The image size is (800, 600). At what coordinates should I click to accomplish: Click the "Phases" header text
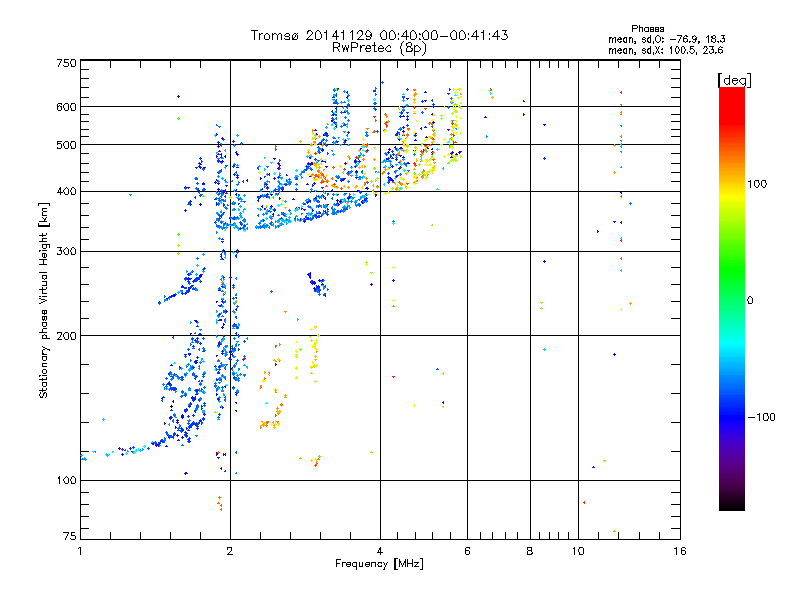click(647, 29)
